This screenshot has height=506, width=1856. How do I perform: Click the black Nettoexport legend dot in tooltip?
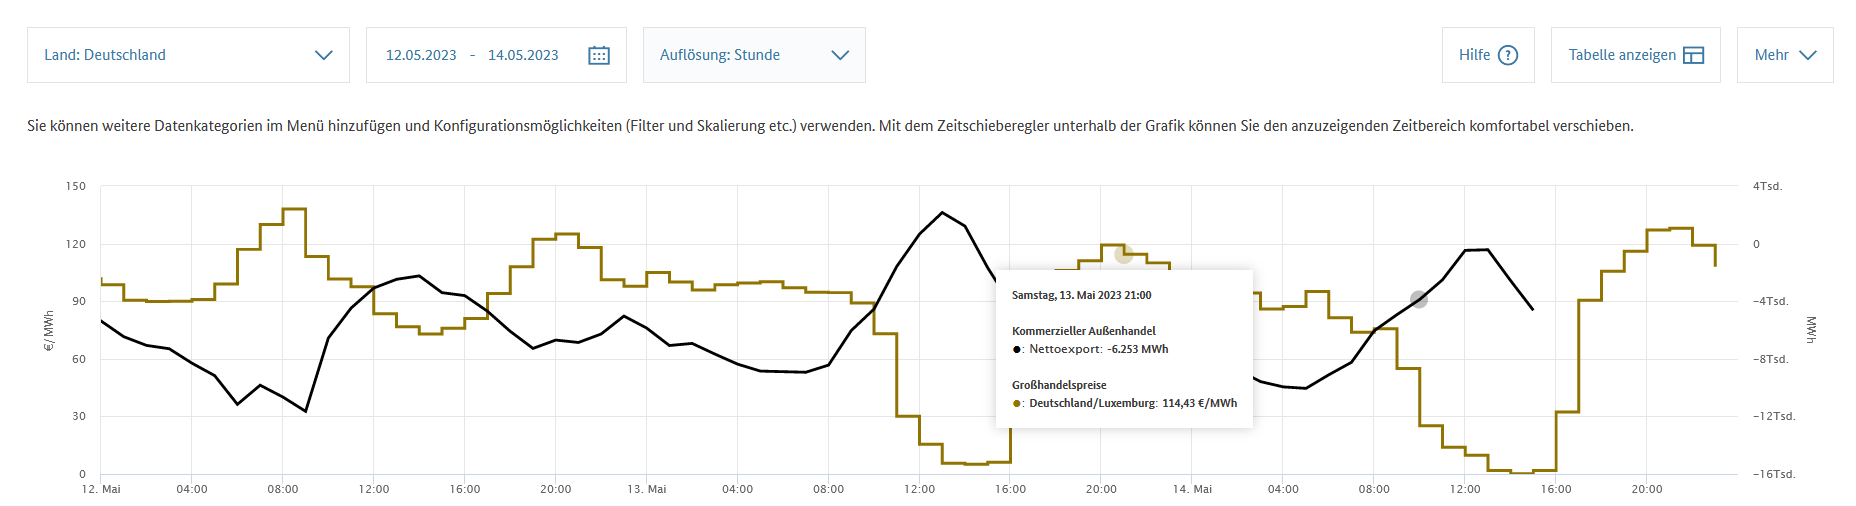(x=1017, y=350)
